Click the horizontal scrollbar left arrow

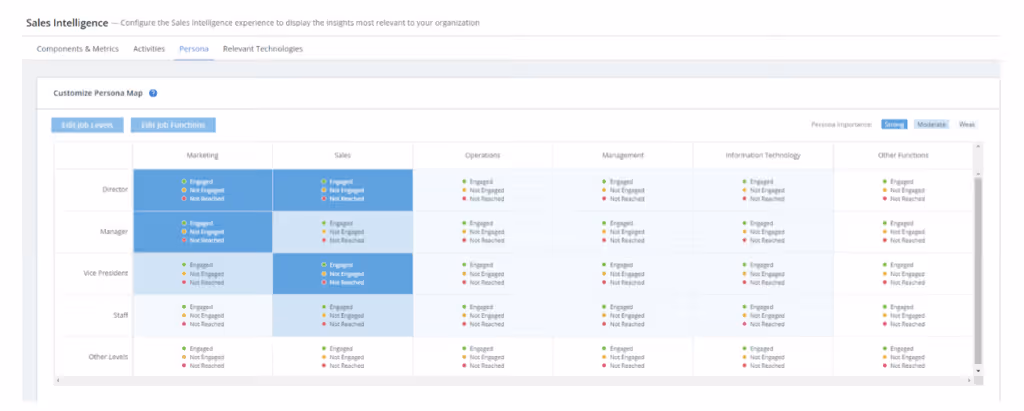click(57, 380)
